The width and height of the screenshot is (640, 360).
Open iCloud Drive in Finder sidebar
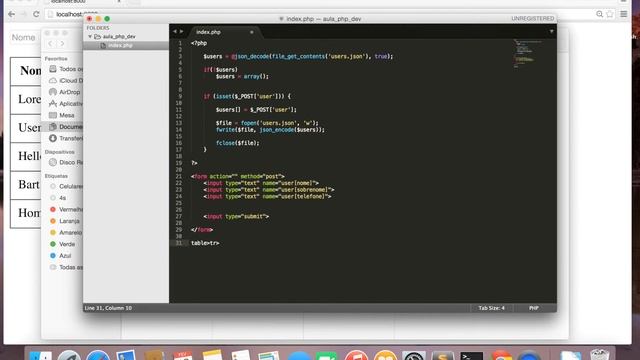click(x=65, y=80)
